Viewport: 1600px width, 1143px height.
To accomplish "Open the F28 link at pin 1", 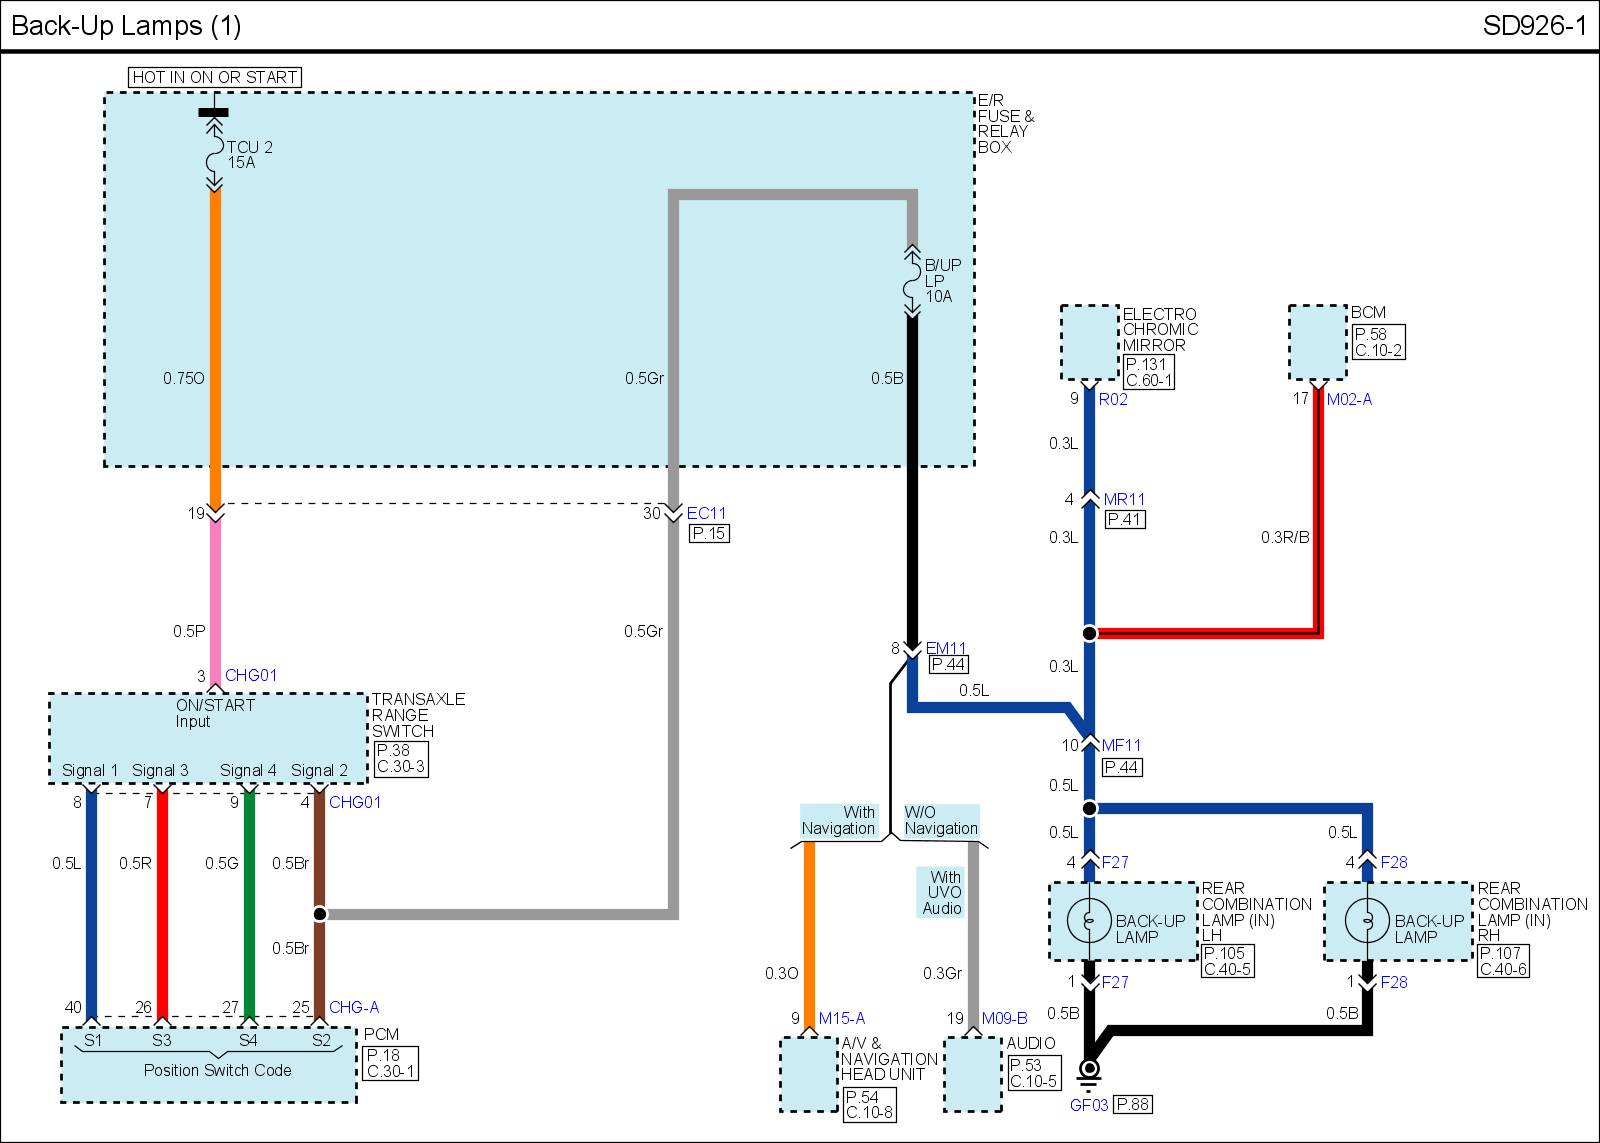I will [x=1394, y=982].
